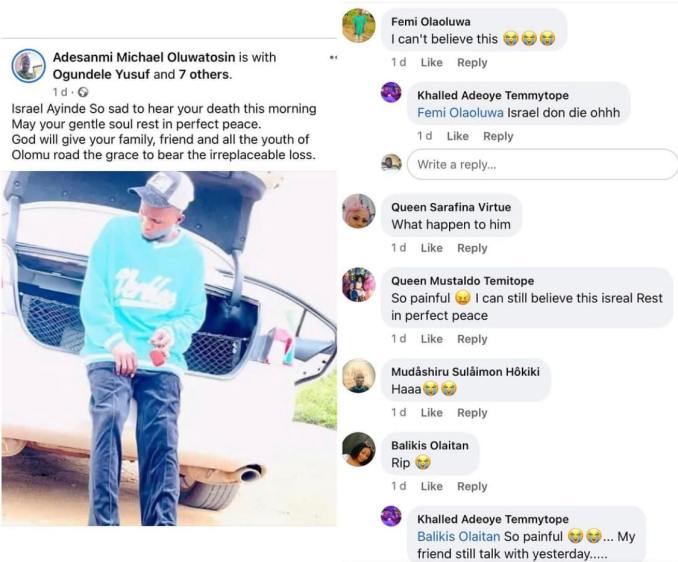Click the post options three-dot icon
The height and width of the screenshot is (562, 678).
coord(333,57)
